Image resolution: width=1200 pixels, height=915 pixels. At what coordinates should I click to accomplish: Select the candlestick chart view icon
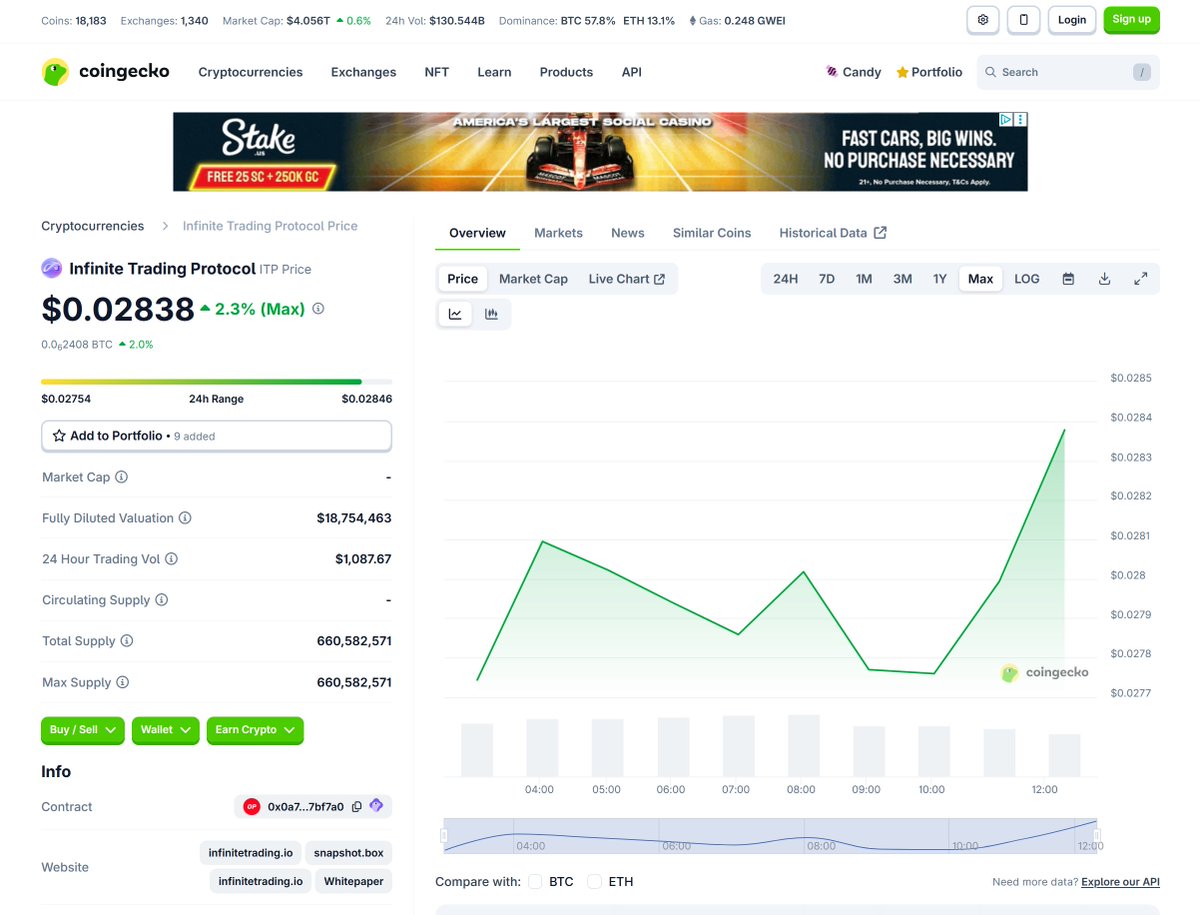pyautogui.click(x=491, y=314)
